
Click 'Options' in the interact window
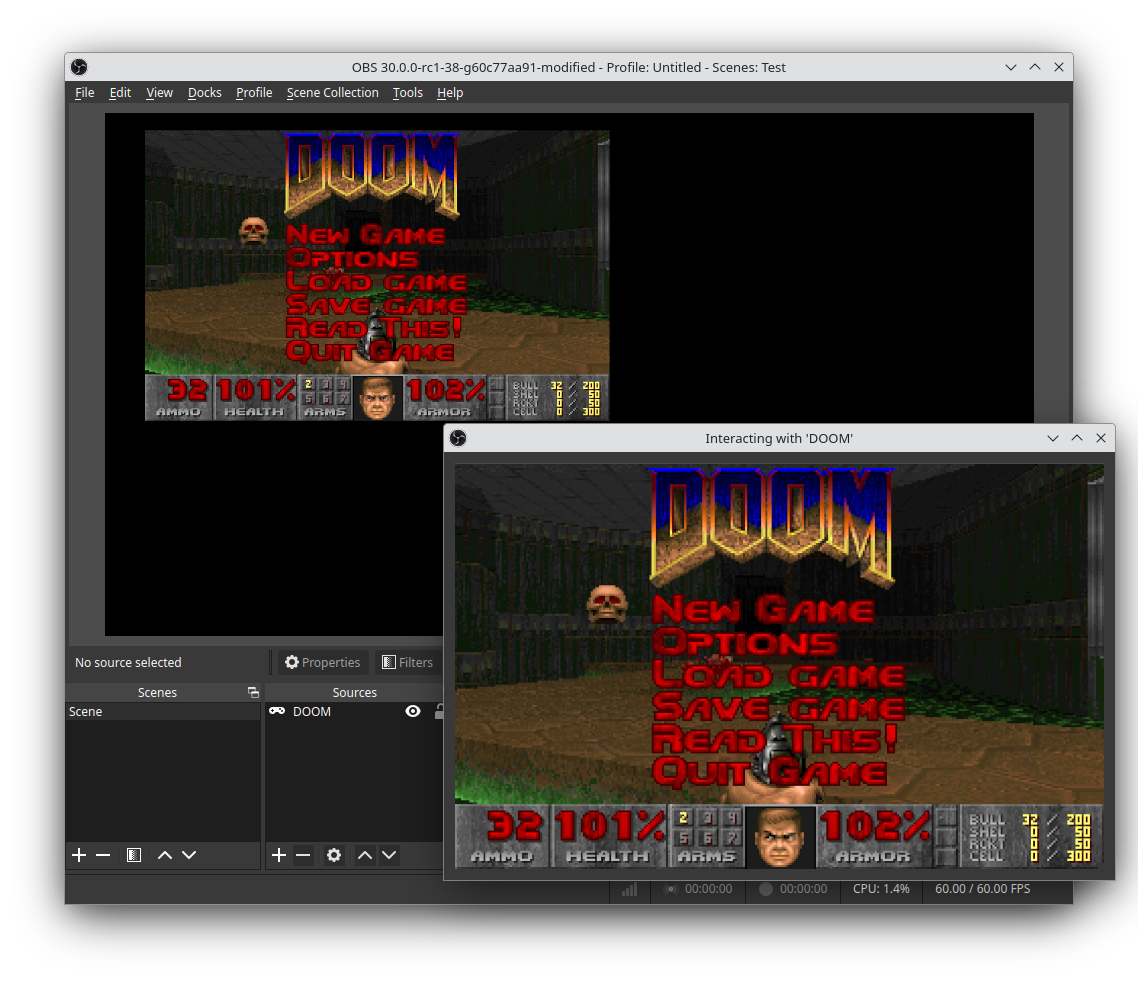(745, 642)
